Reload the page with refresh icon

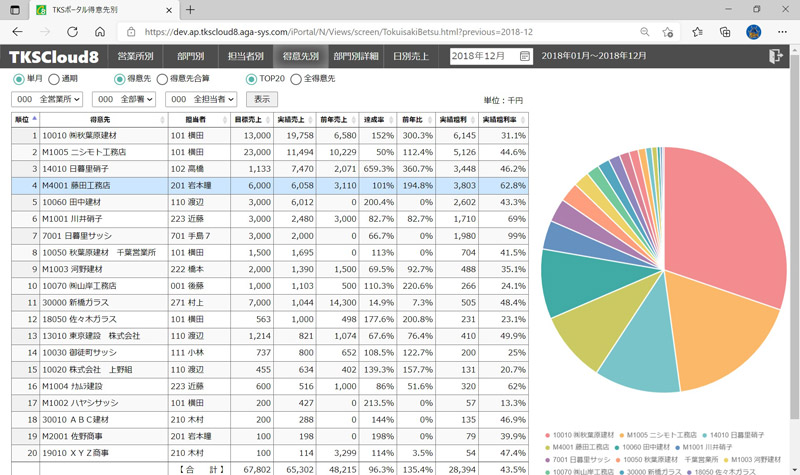(72, 32)
